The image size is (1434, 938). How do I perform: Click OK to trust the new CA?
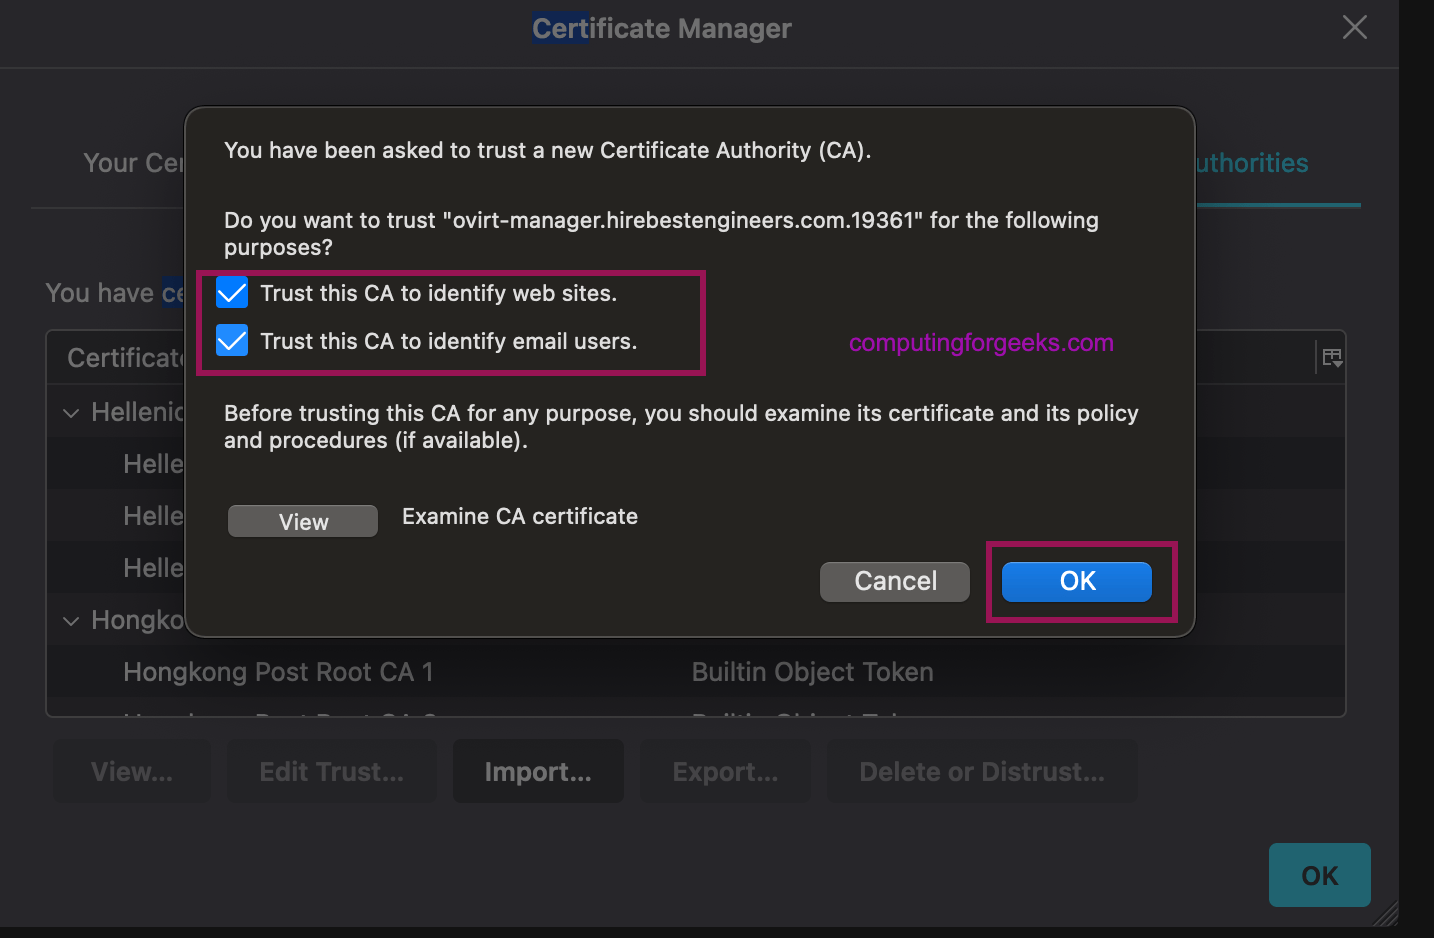pos(1076,581)
